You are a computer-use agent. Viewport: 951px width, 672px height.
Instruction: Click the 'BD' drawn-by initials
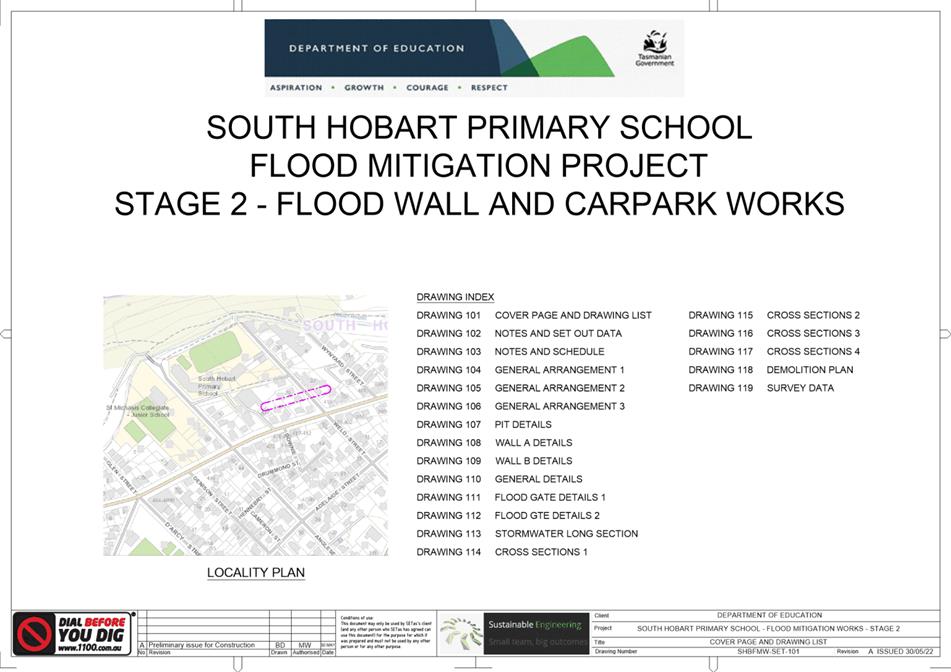coord(280,645)
